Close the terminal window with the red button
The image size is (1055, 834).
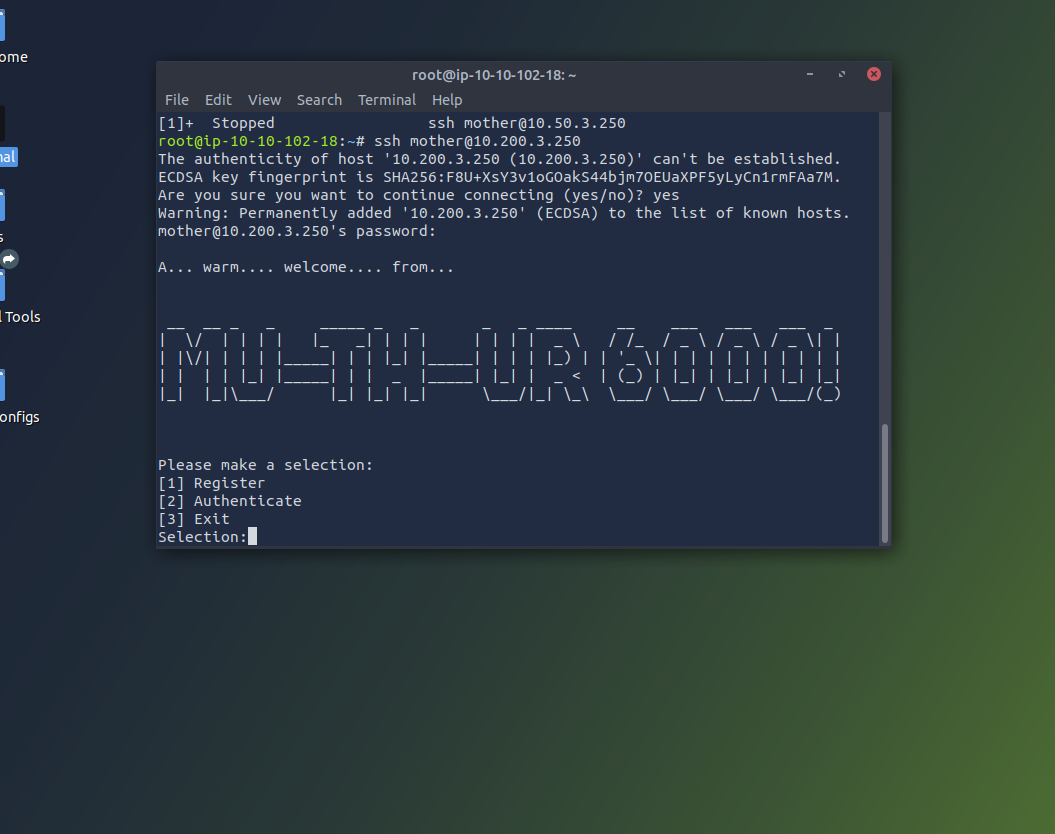[x=874, y=74]
